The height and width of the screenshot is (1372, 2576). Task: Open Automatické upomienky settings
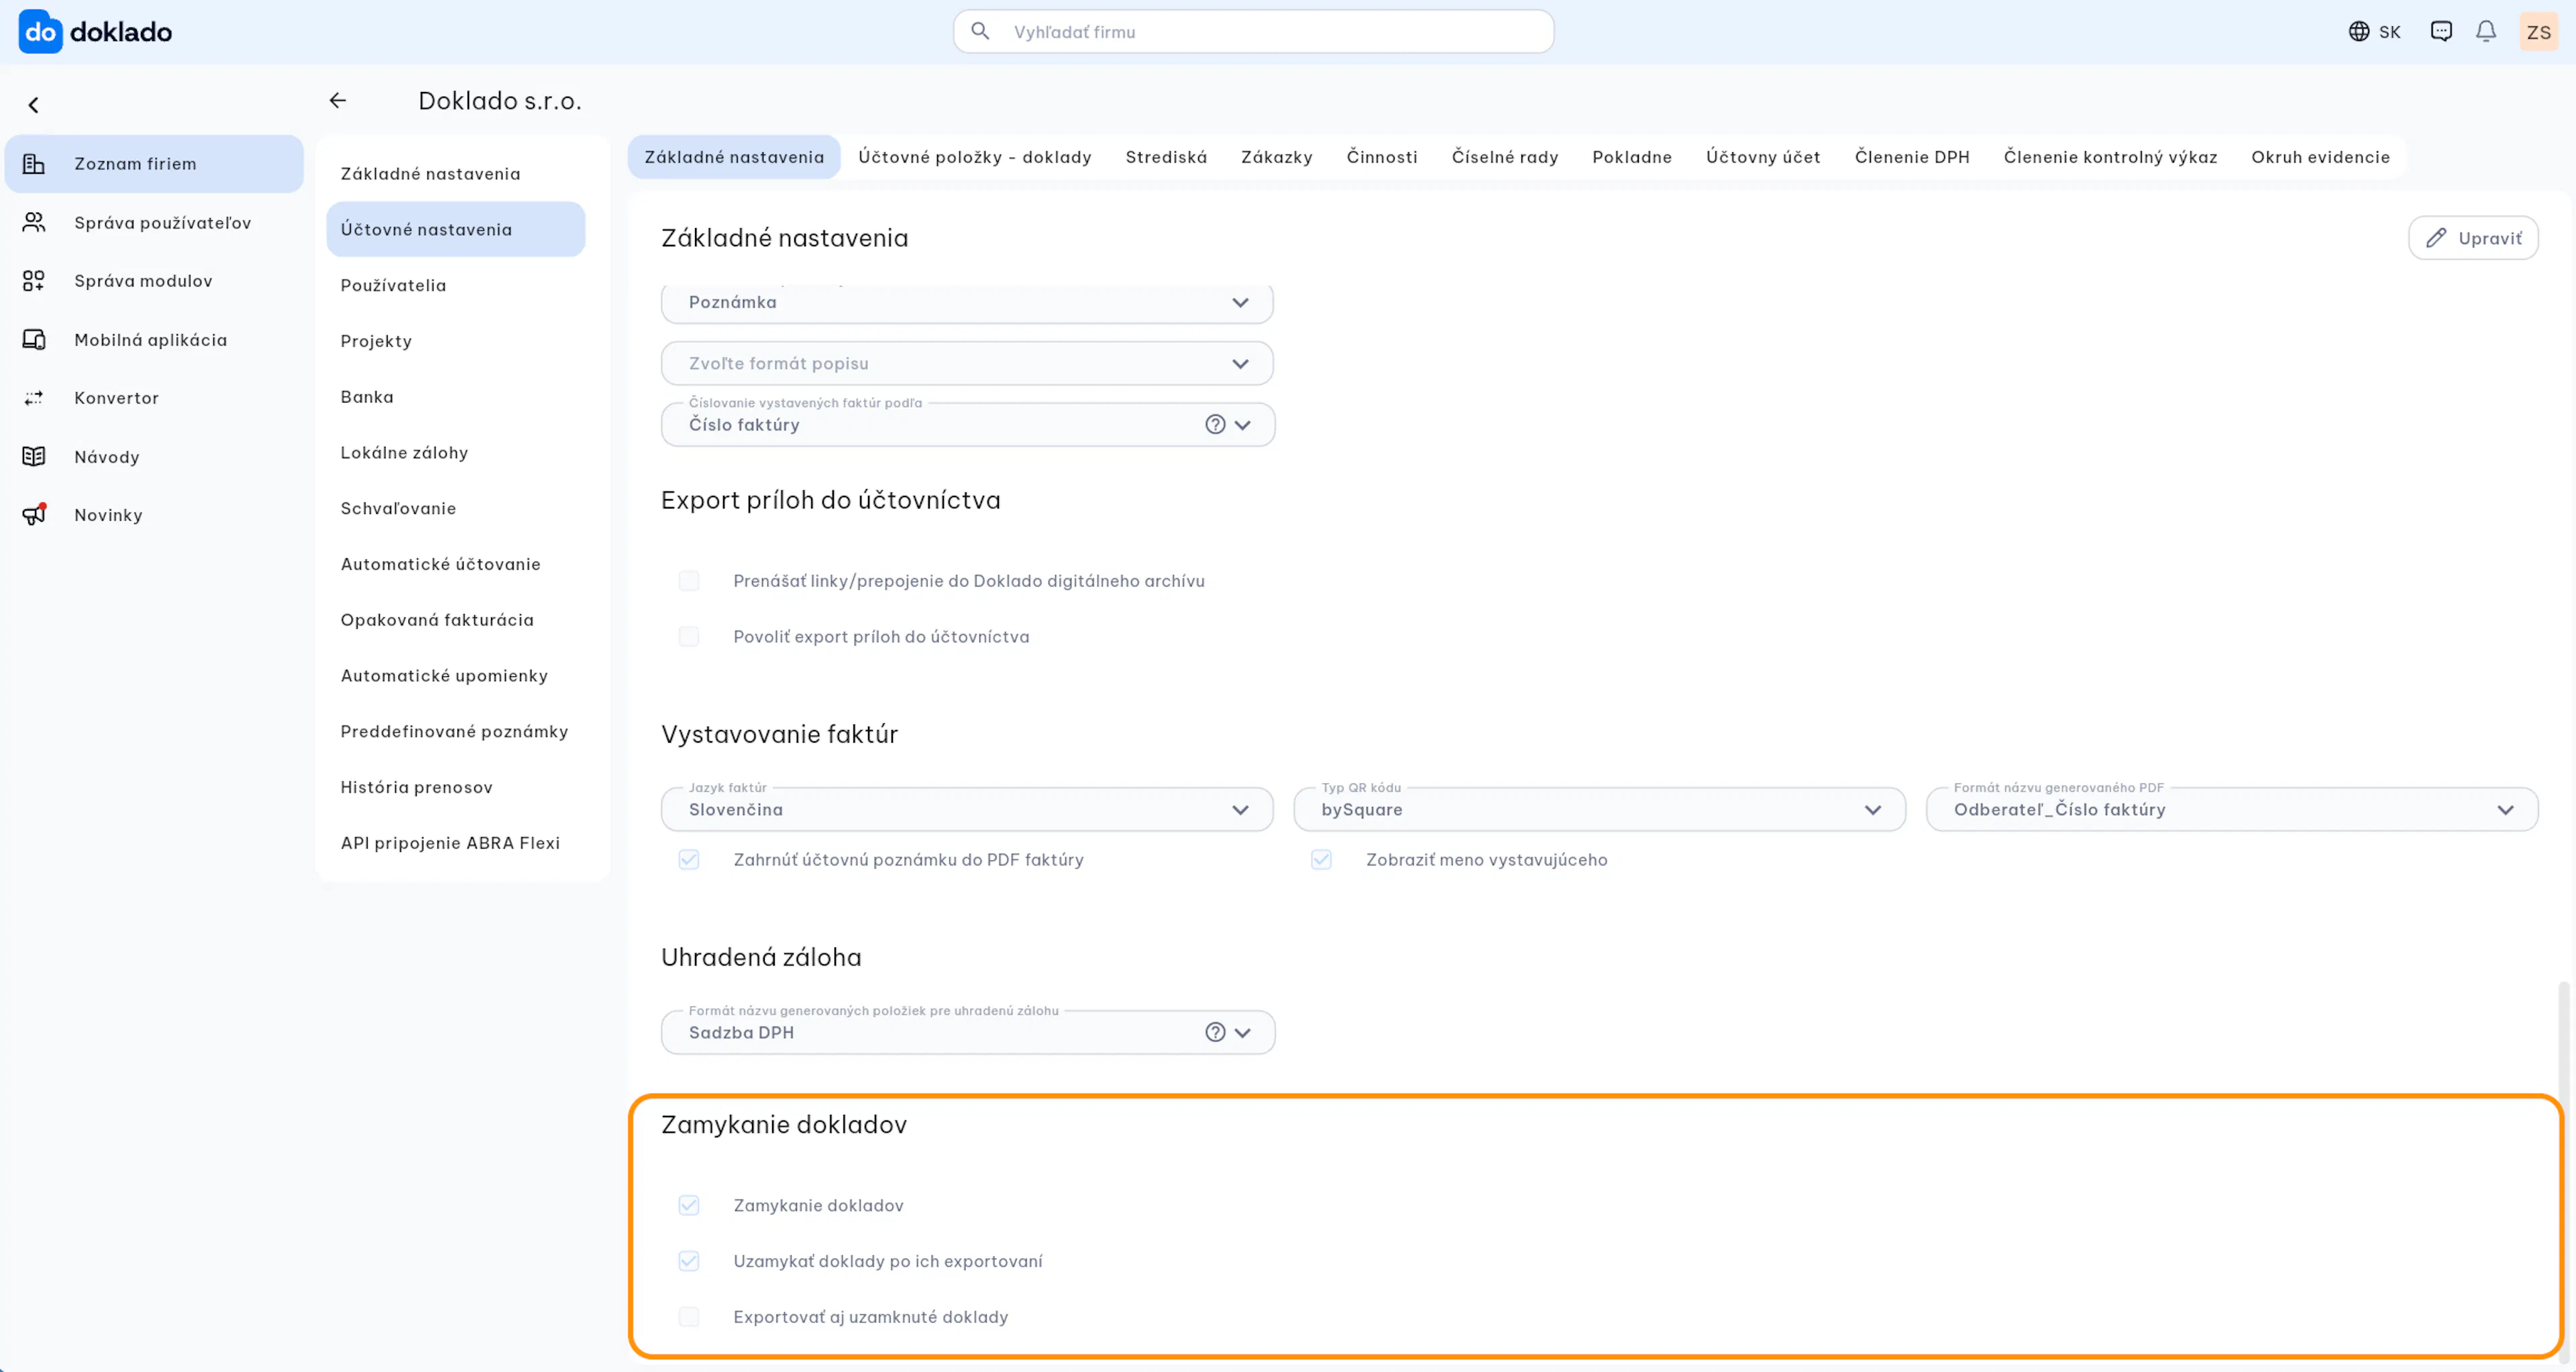tap(456, 676)
